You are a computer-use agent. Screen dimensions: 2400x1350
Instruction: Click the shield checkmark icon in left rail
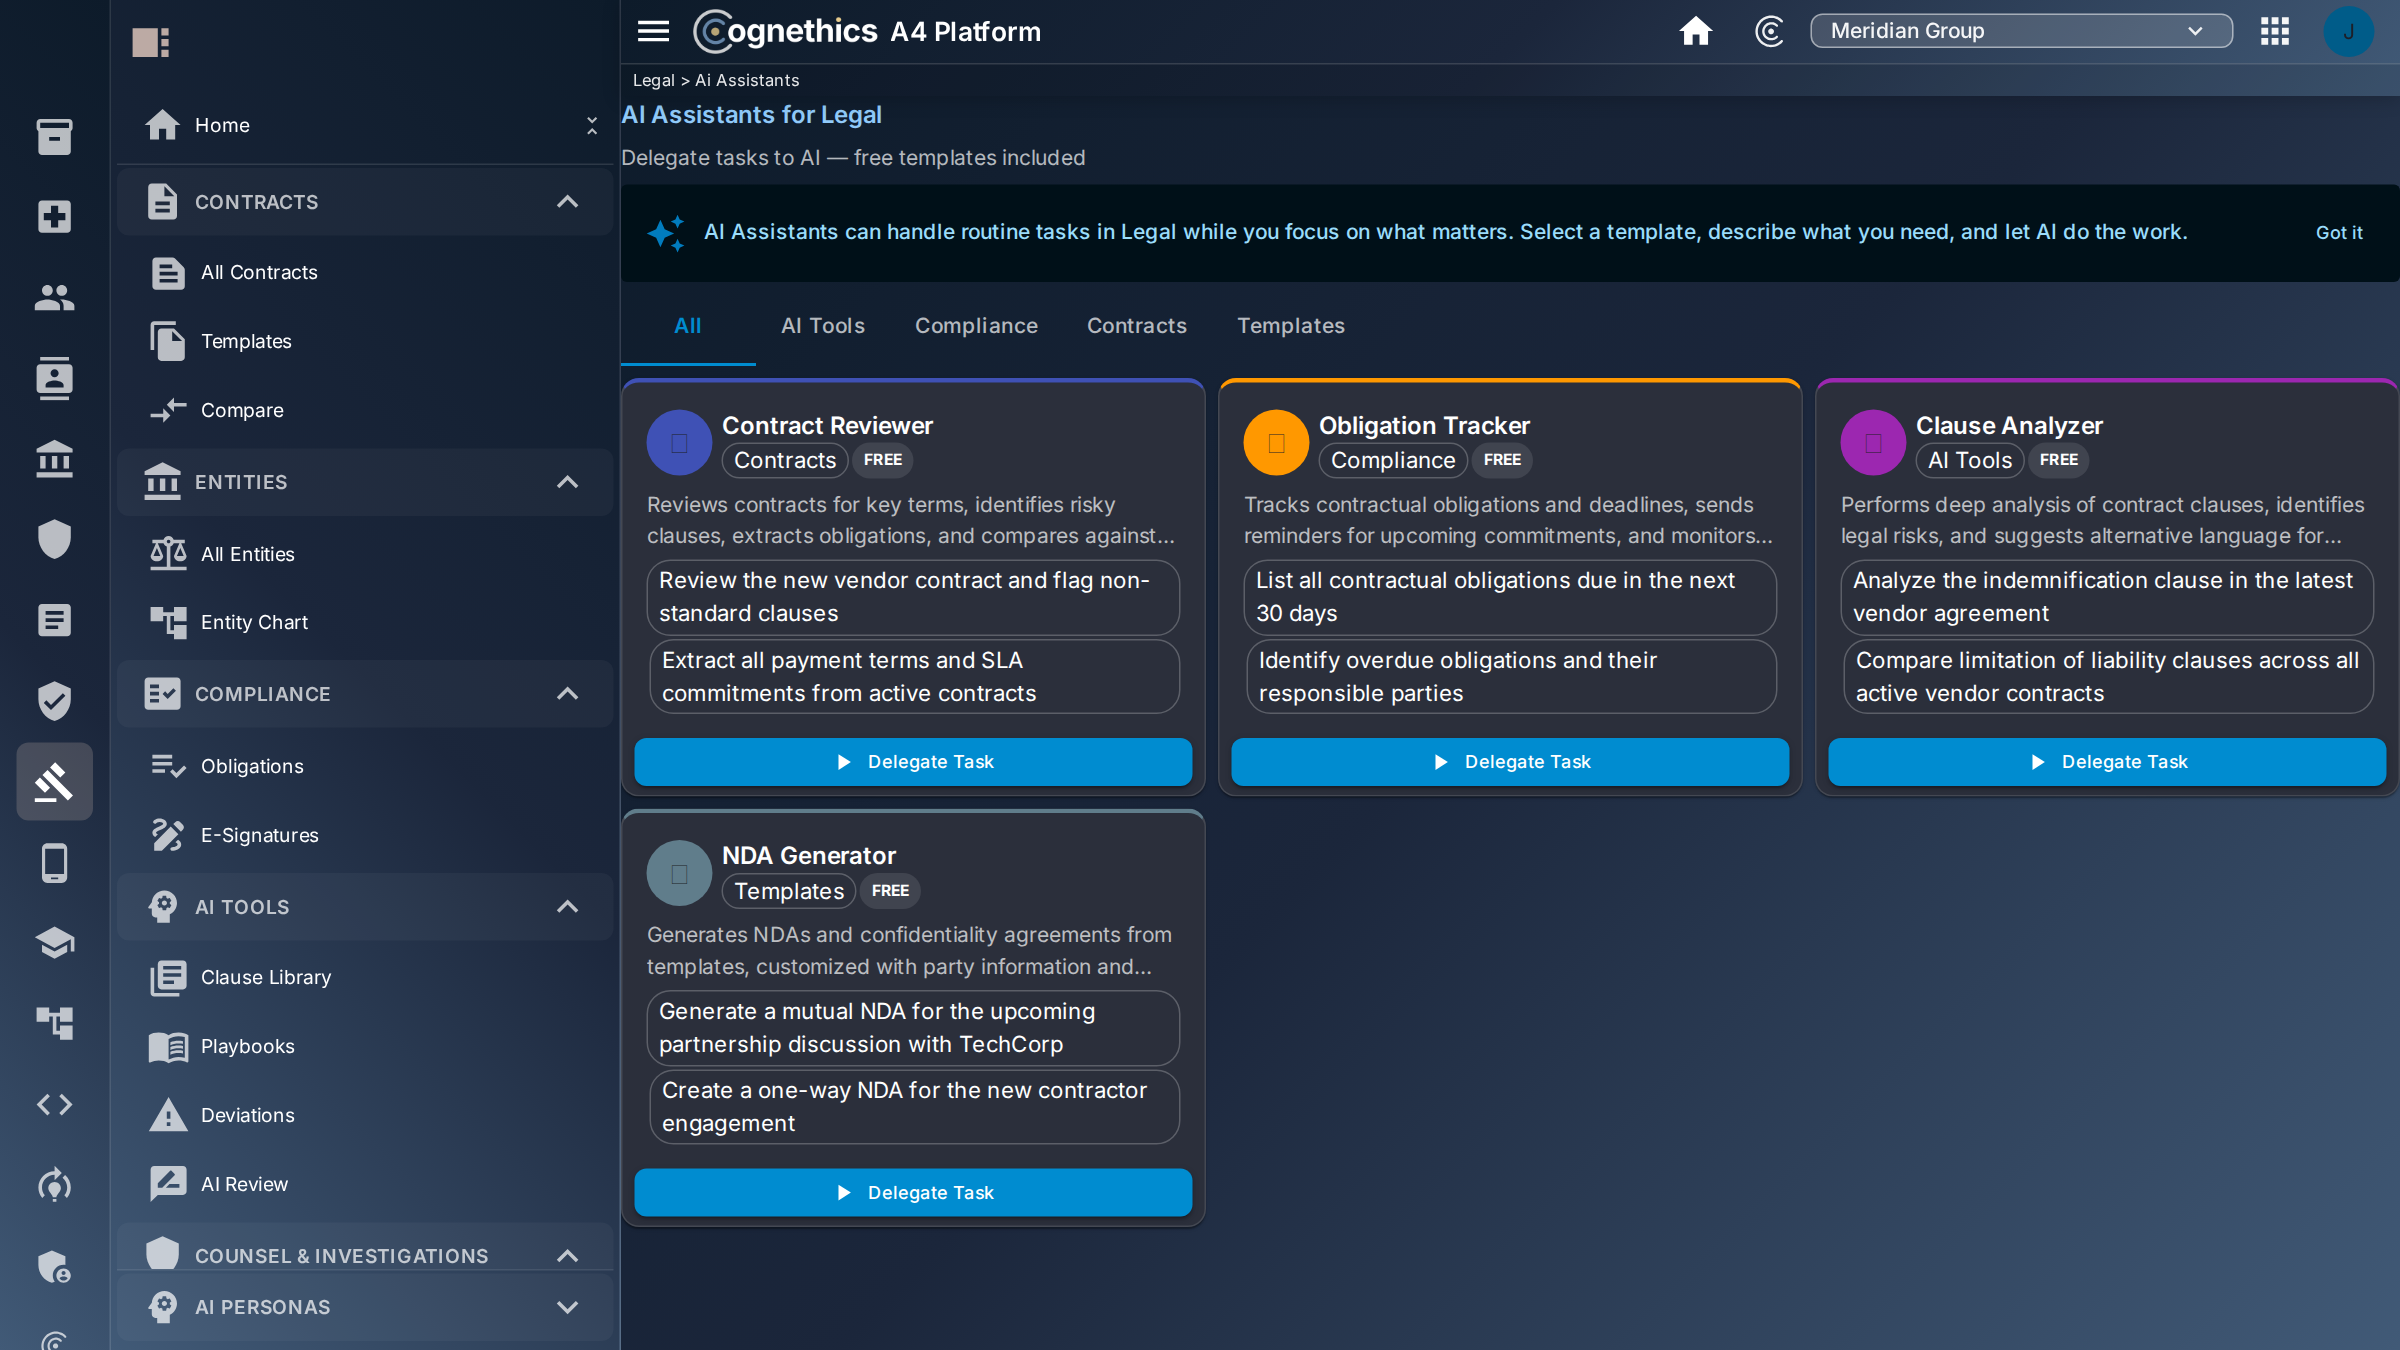click(x=54, y=700)
